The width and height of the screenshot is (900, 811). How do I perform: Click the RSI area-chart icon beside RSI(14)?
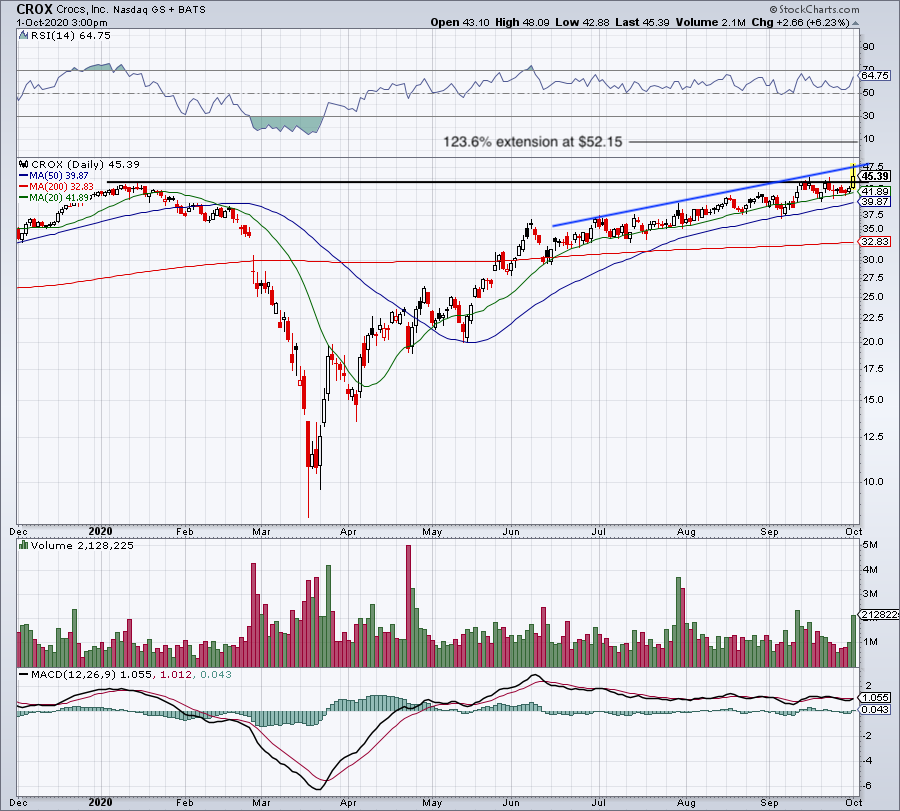(23, 36)
